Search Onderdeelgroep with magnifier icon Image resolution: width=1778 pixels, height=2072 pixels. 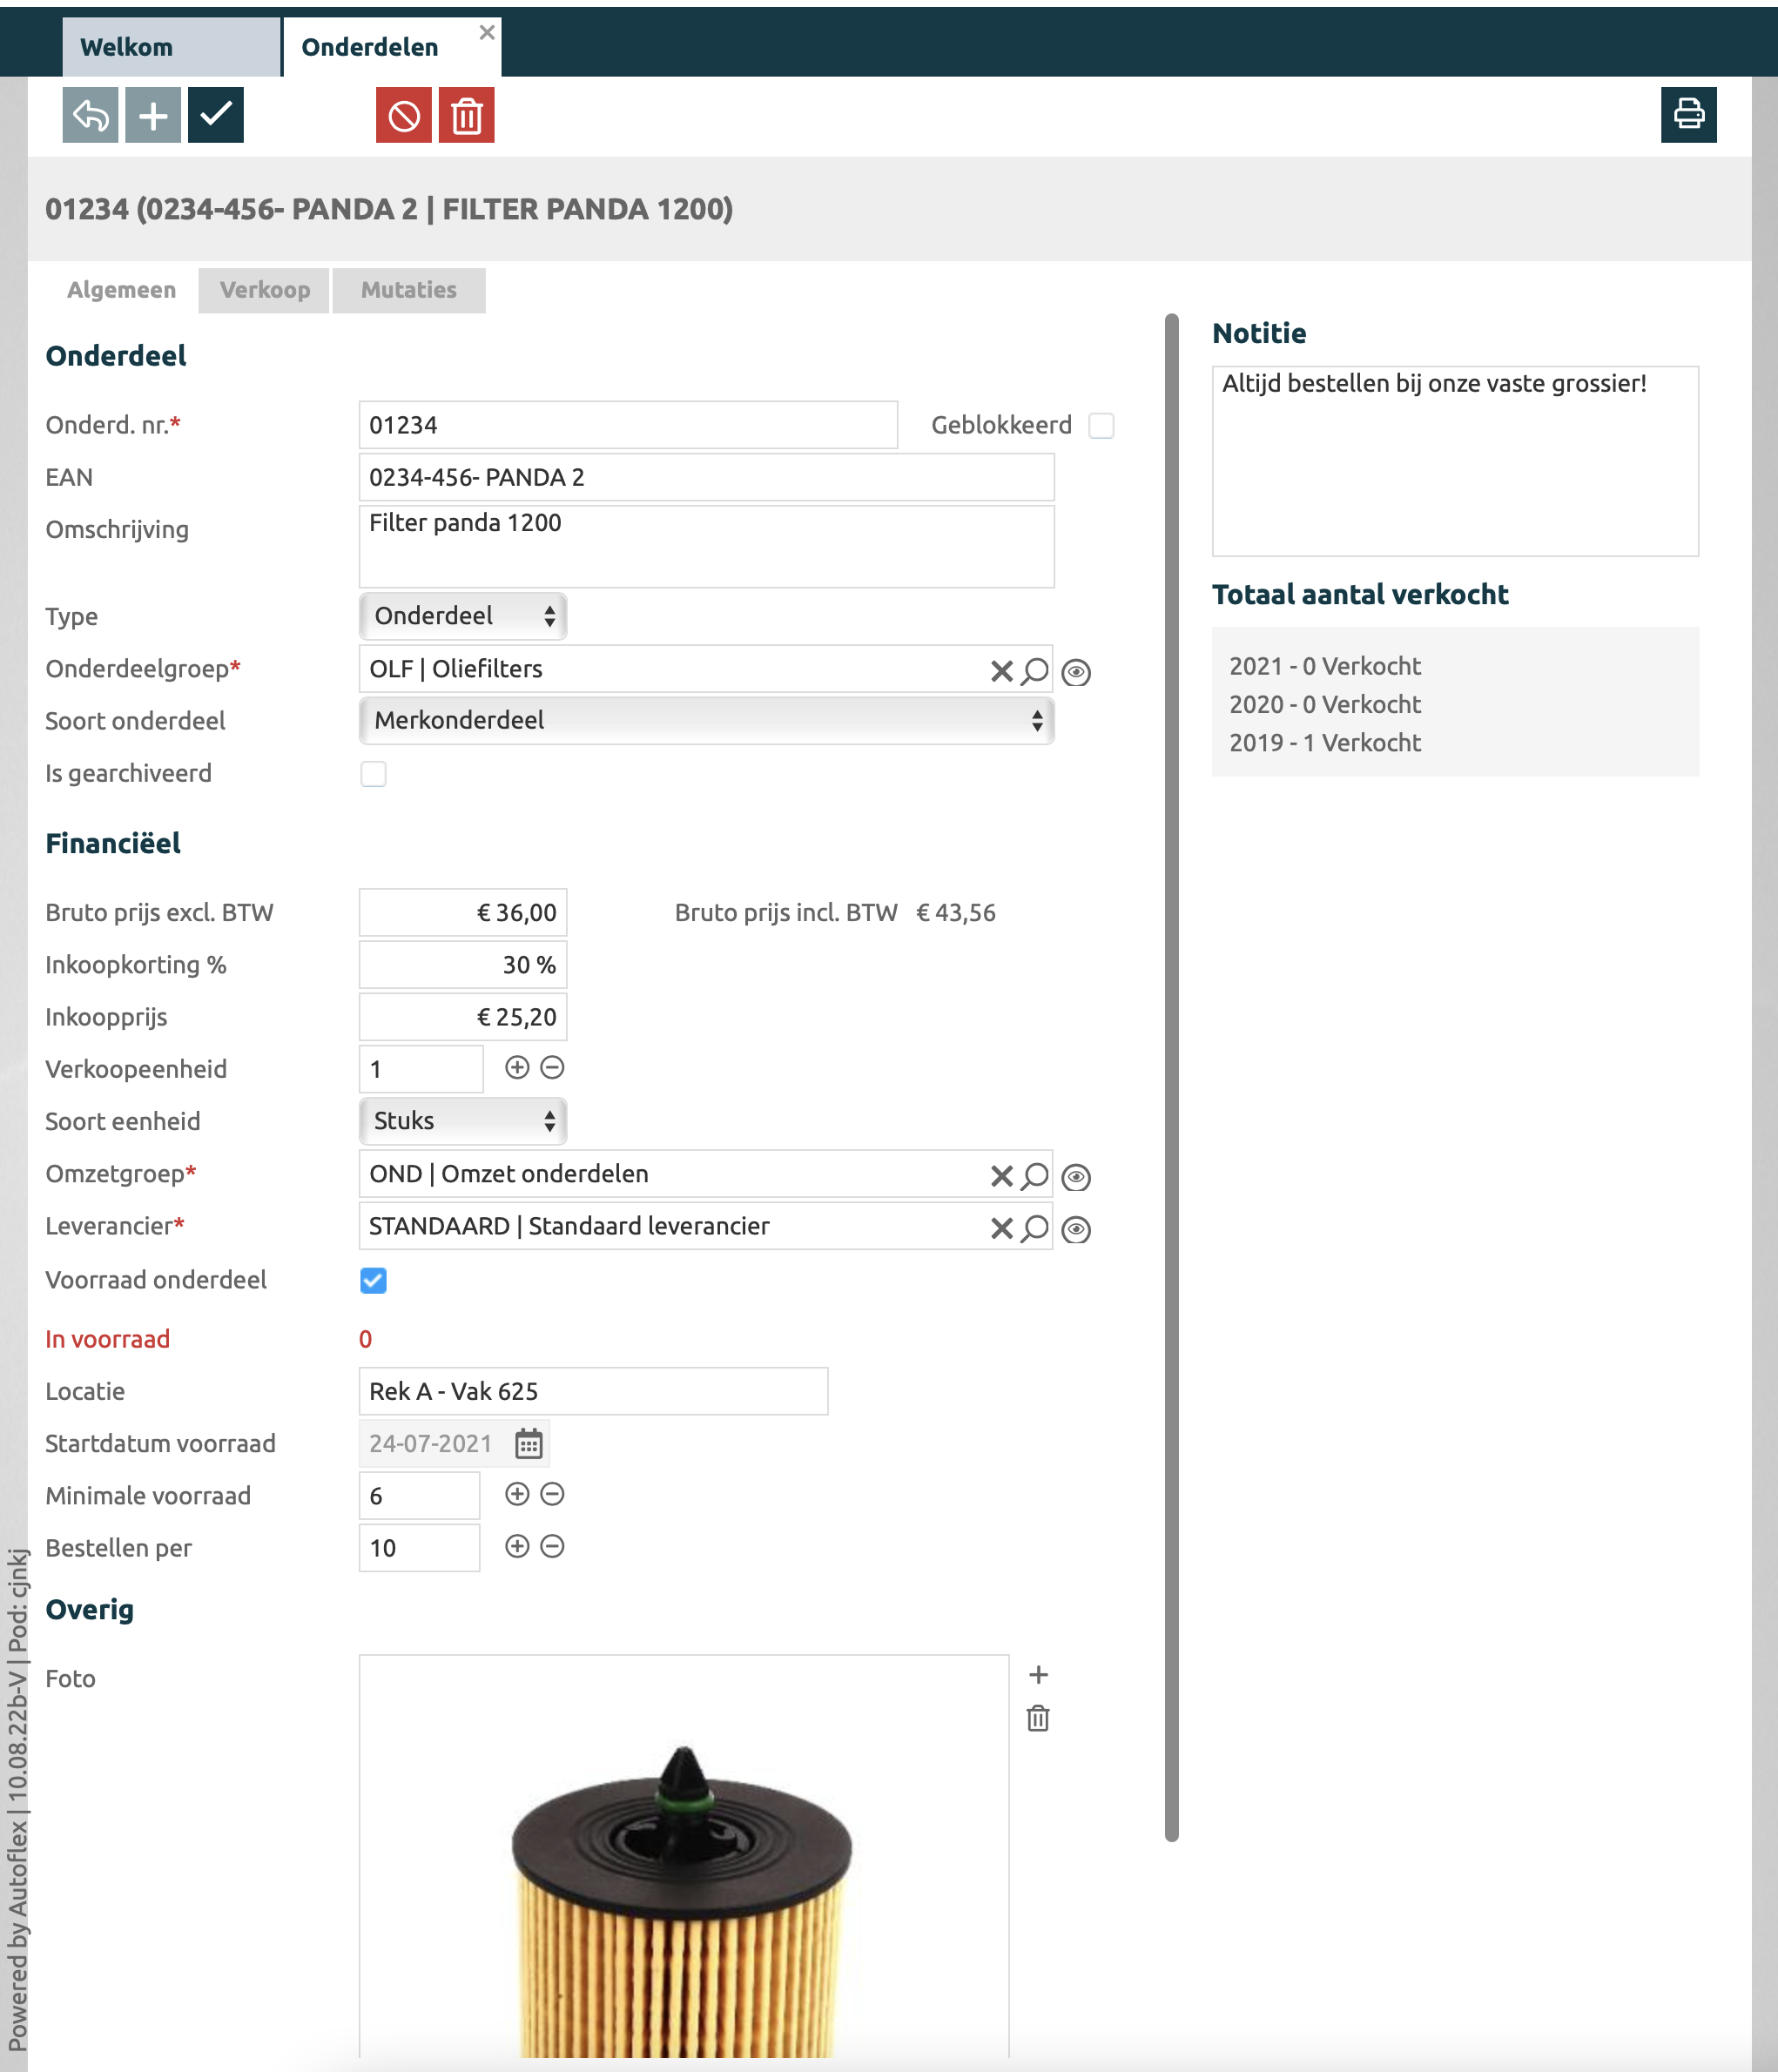point(1036,670)
